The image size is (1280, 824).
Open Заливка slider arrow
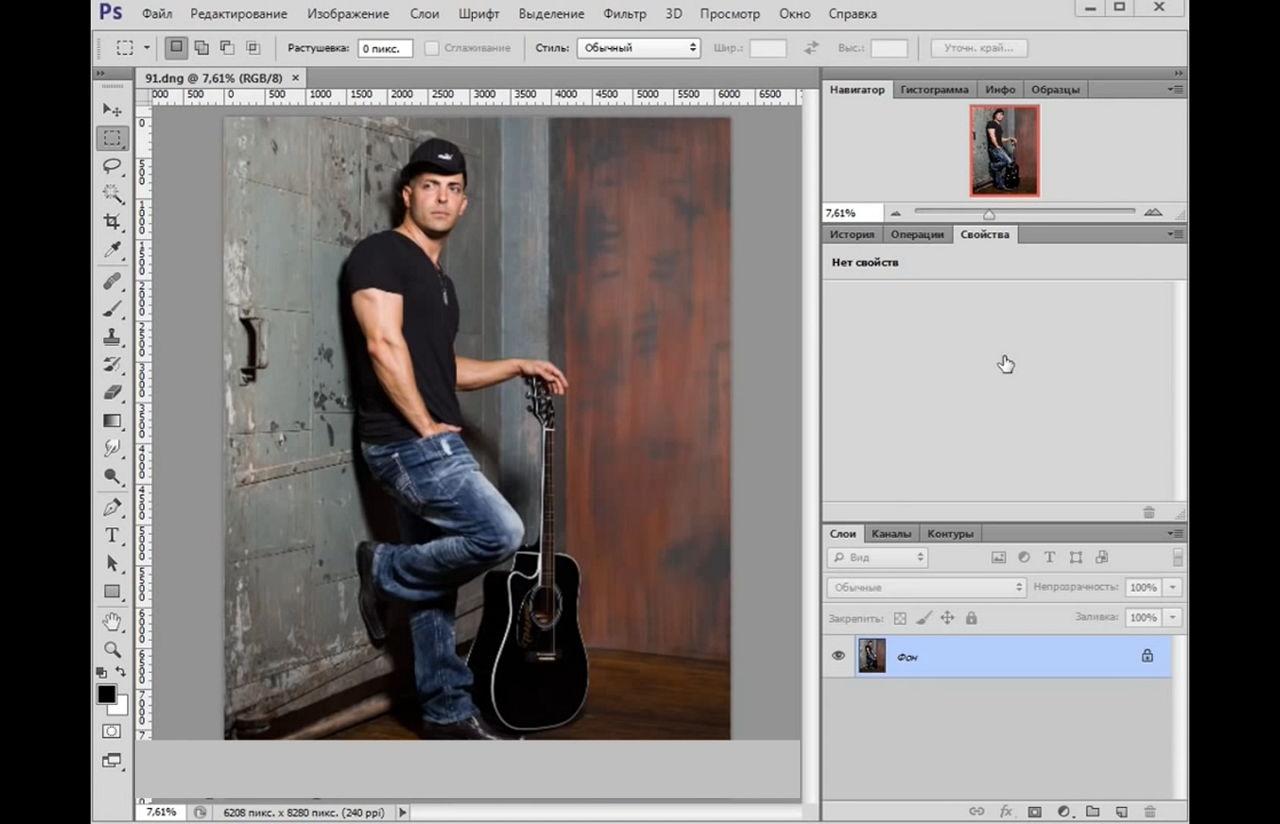coord(1173,617)
